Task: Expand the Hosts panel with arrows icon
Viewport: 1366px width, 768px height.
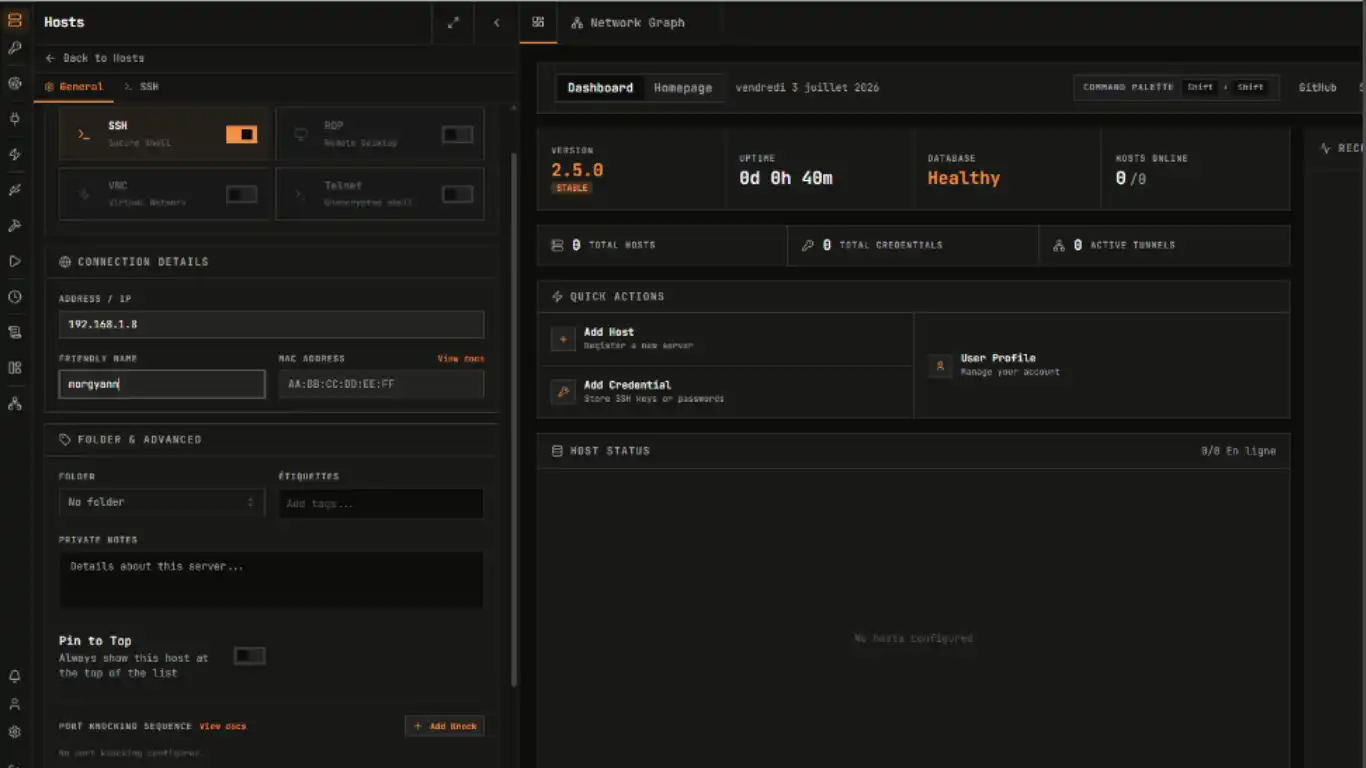Action: [453, 22]
